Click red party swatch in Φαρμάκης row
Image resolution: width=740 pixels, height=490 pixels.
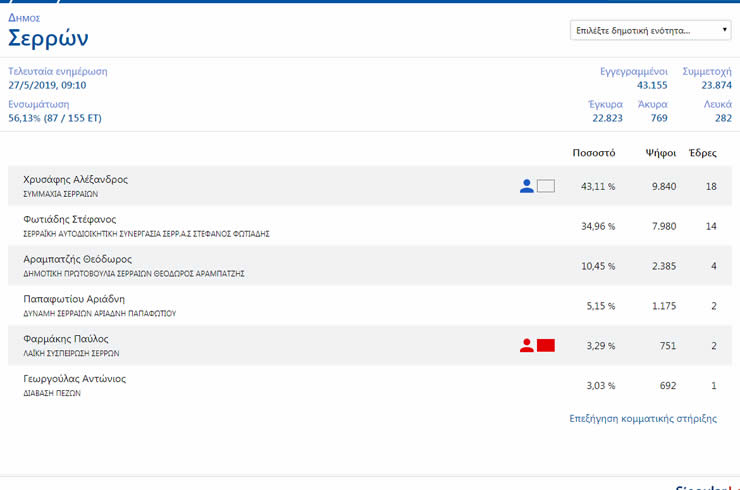(545, 346)
